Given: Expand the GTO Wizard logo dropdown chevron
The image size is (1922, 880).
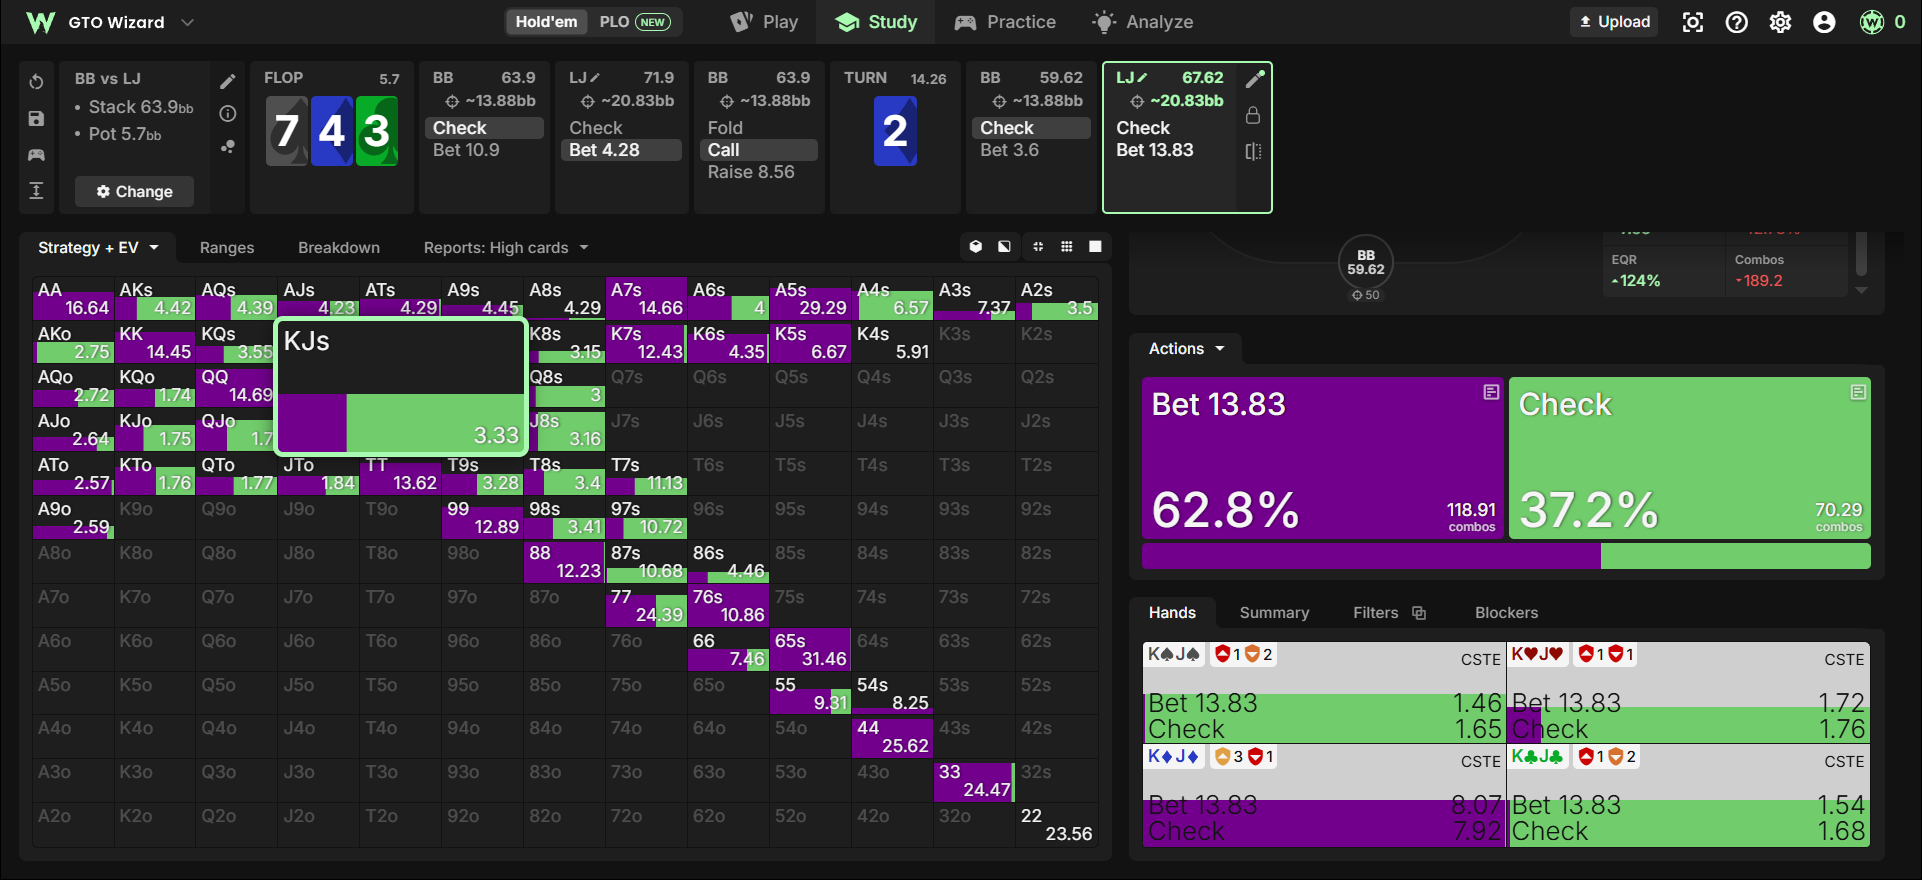Looking at the screenshot, I should tap(187, 22).
